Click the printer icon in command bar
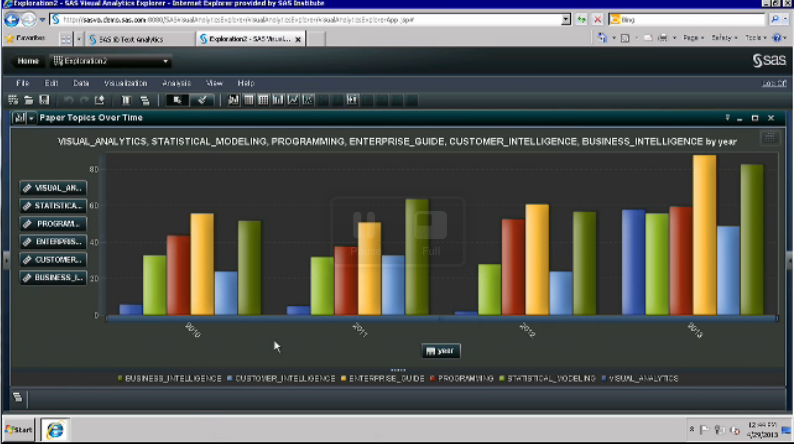Screen dimensions: 794x444 point(662,38)
